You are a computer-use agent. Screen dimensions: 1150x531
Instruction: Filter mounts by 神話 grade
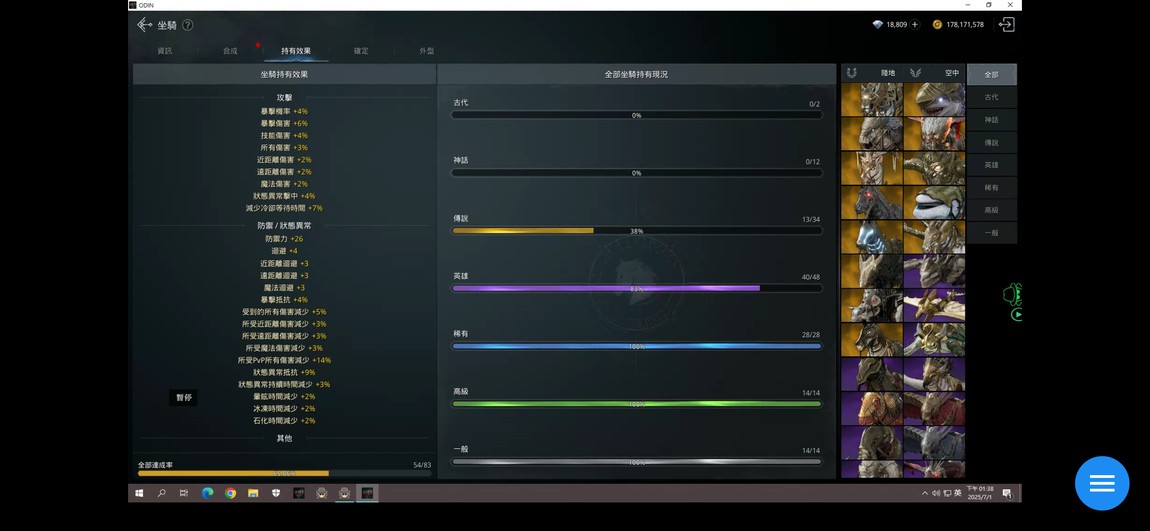[x=992, y=120]
